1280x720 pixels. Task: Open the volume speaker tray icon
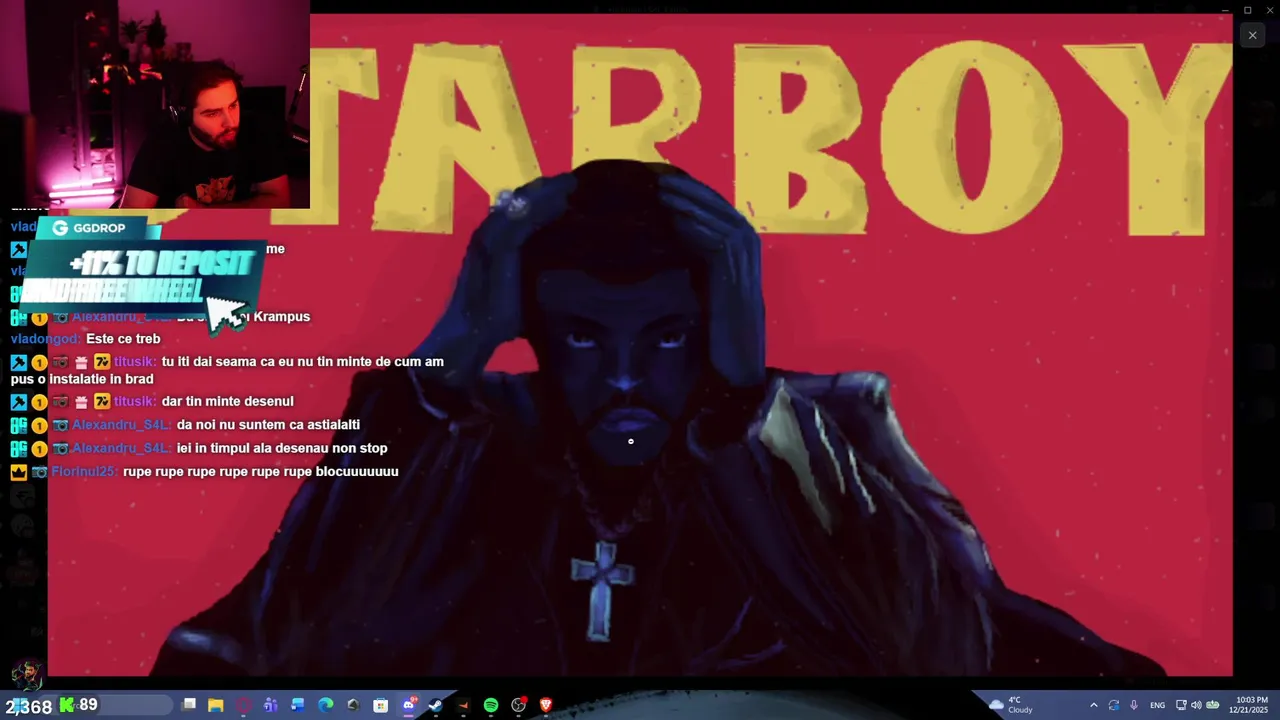click(x=1196, y=705)
